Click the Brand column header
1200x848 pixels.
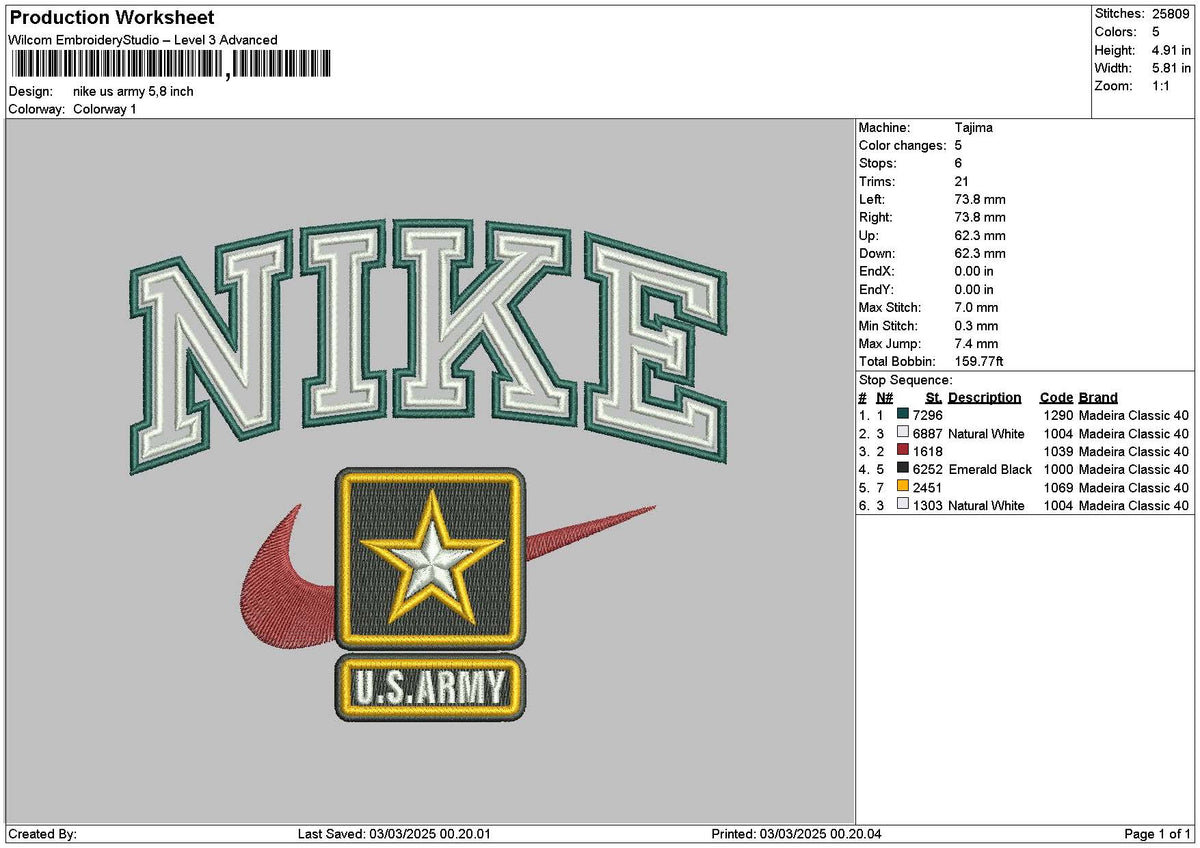(1097, 397)
